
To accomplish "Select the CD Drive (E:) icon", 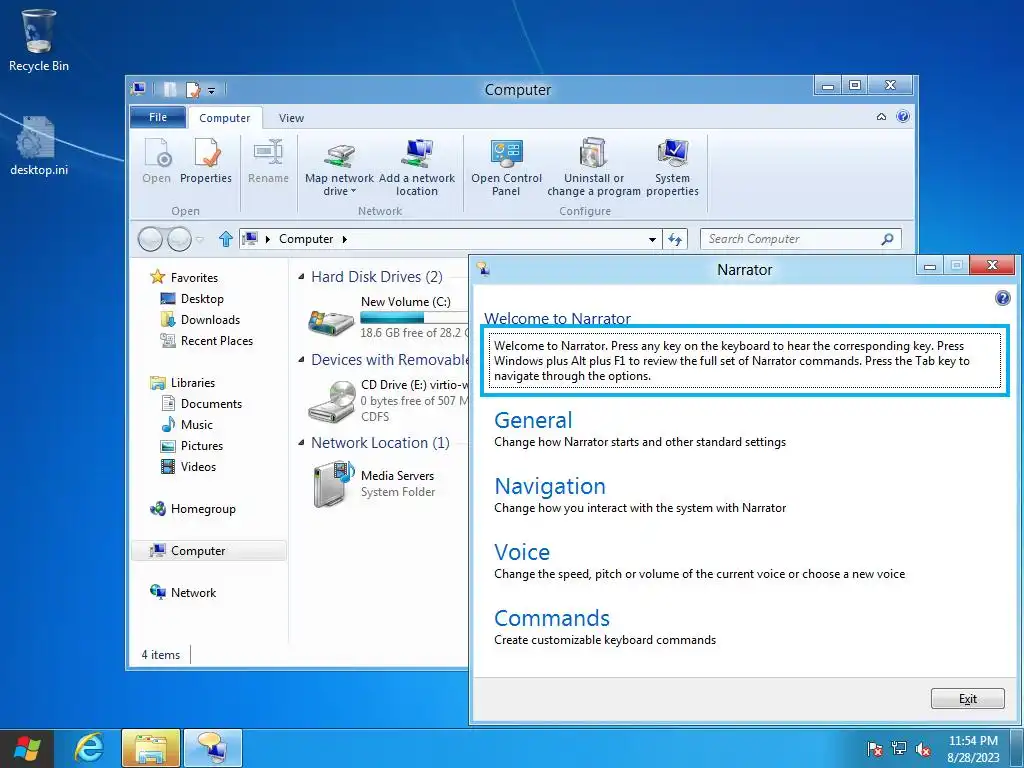I will (331, 401).
